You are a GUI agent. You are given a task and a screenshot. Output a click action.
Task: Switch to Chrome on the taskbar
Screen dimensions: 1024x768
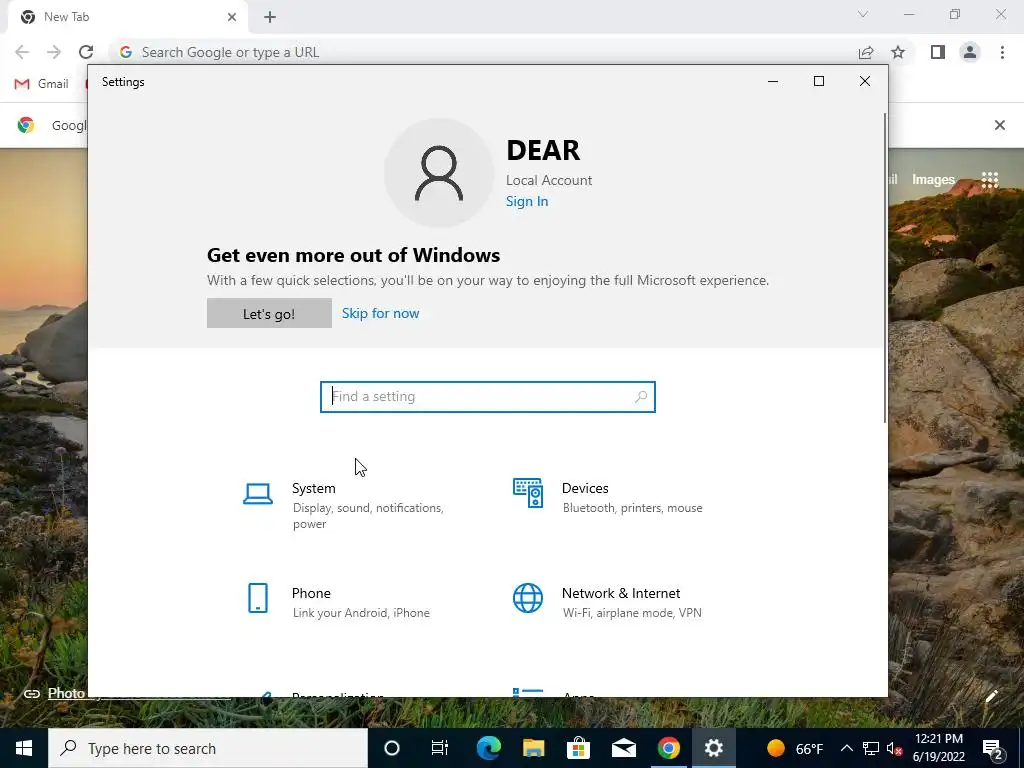[668, 748]
